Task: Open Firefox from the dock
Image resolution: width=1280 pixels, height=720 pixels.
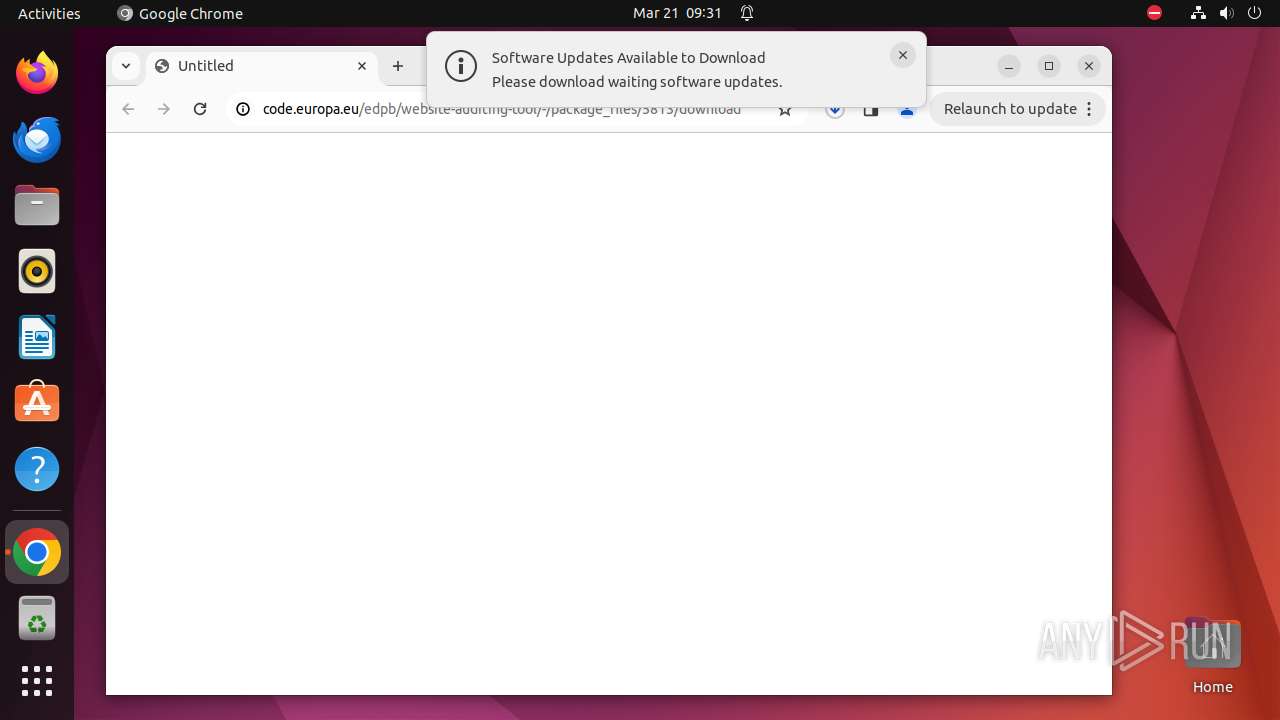Action: click(37, 73)
